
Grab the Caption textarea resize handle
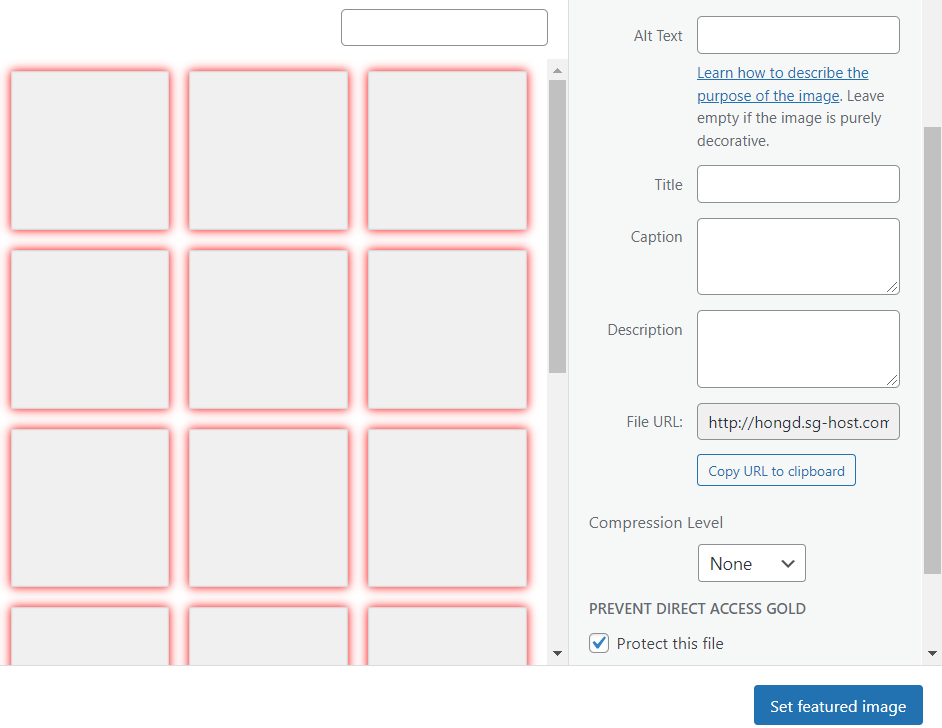point(892,288)
